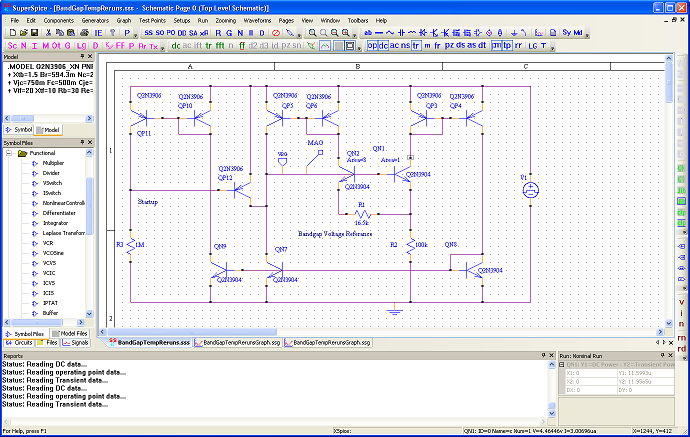Open the Components menu
The image size is (690, 437).
tap(58, 20)
